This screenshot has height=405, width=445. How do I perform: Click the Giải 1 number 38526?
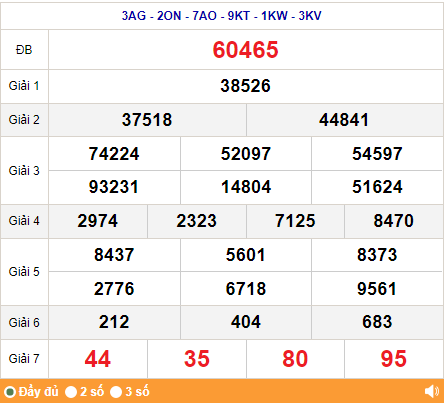[x=245, y=86]
